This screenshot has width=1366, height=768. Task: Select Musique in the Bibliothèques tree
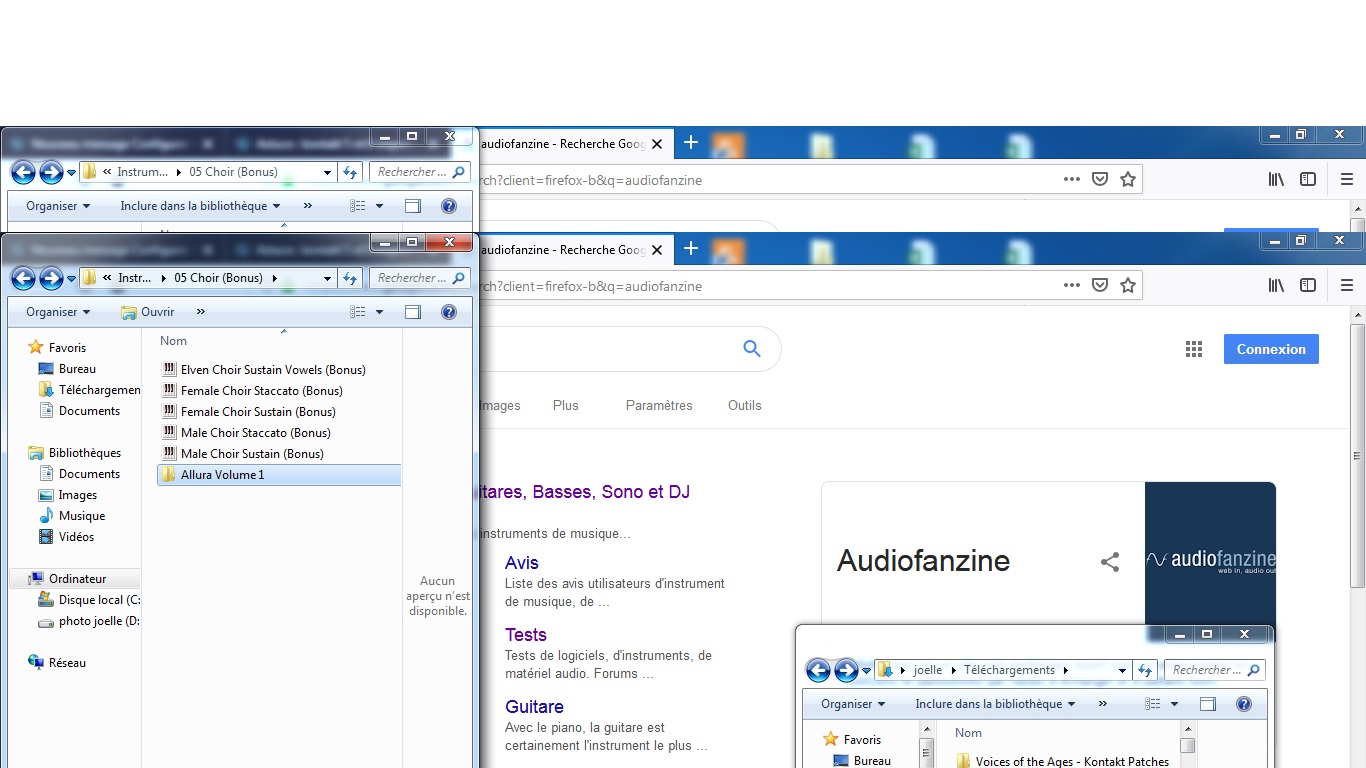click(81, 516)
